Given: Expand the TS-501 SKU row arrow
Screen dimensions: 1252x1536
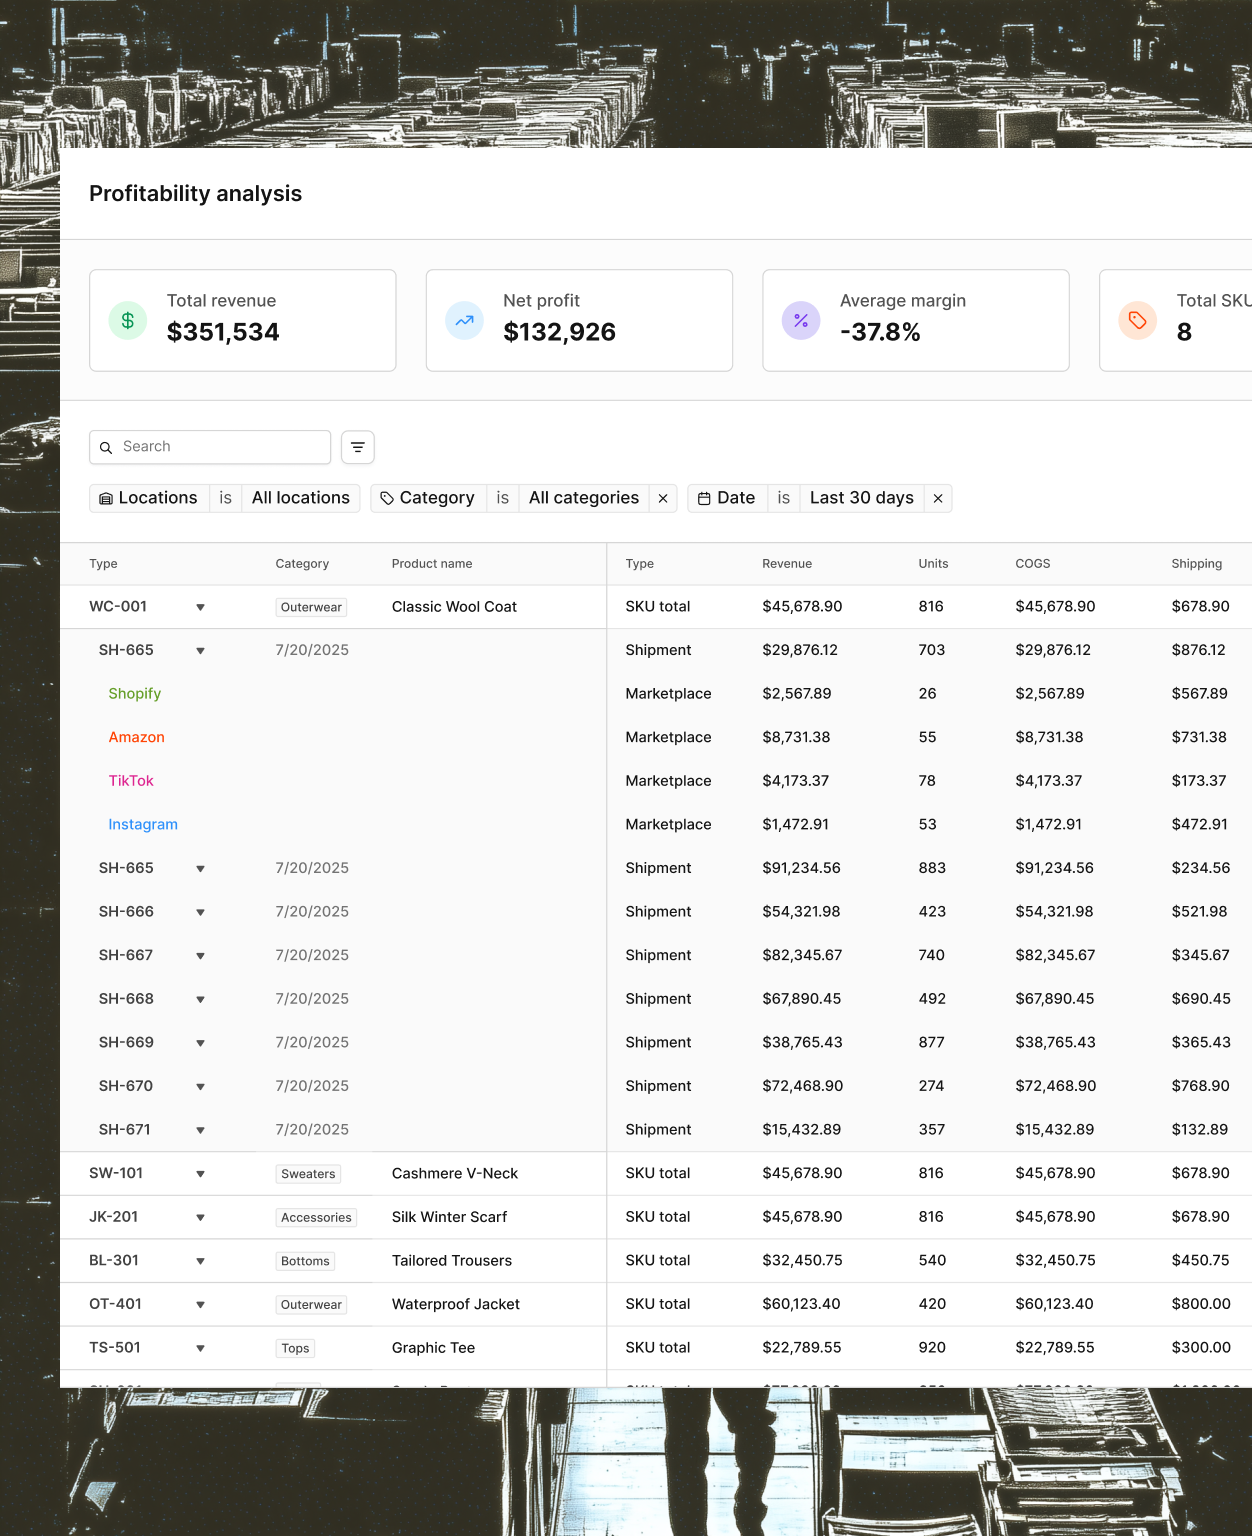Looking at the screenshot, I should click(x=200, y=1348).
